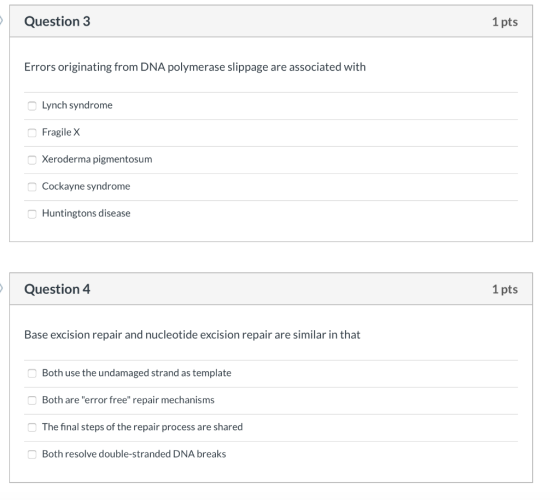Select the Xeroderma pigmentosum checkbox

point(32,160)
